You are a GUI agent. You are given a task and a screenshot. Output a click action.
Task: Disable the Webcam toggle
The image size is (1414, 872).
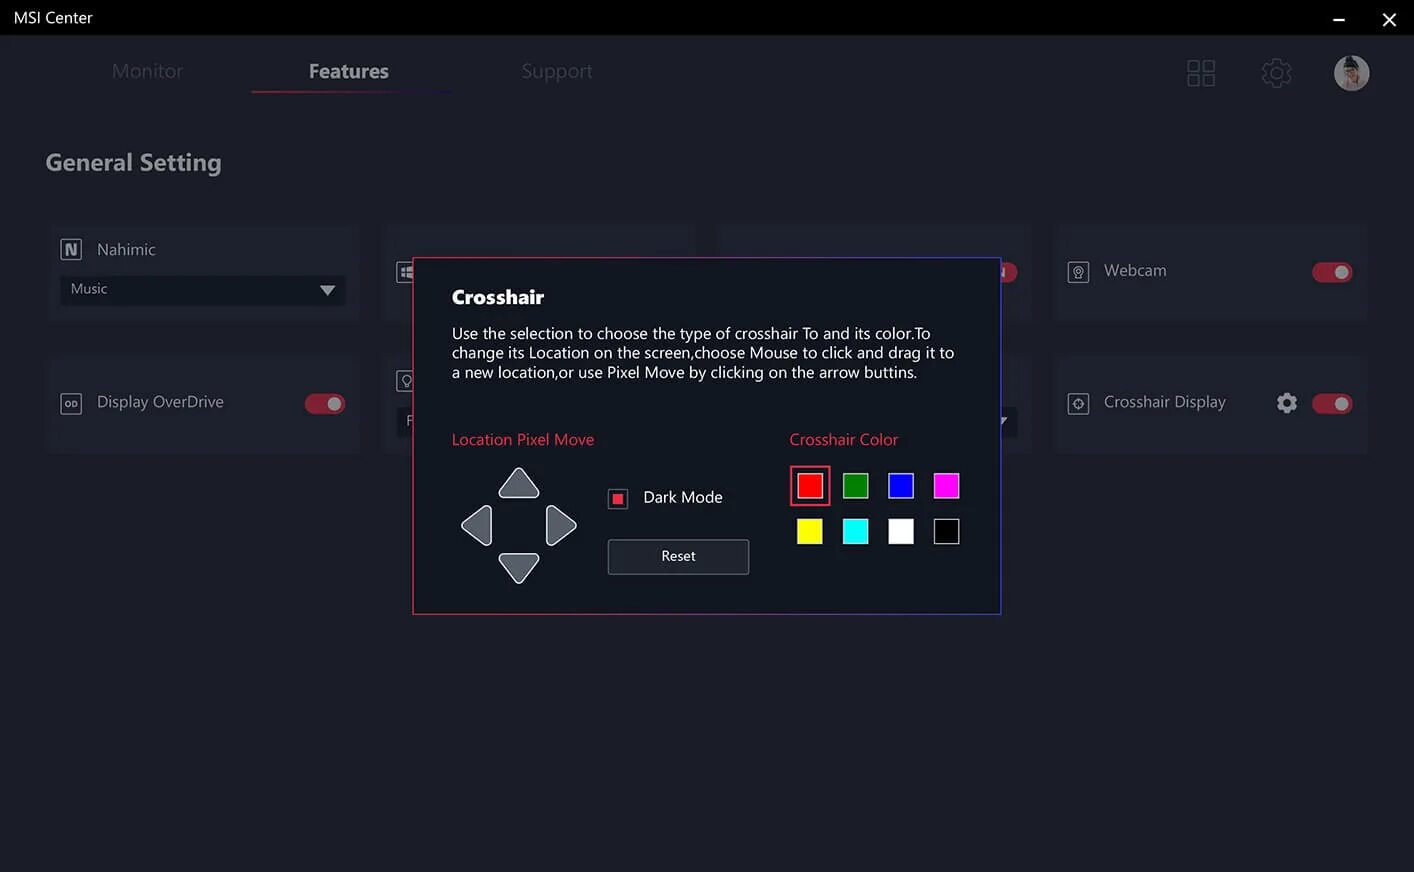tap(1332, 272)
